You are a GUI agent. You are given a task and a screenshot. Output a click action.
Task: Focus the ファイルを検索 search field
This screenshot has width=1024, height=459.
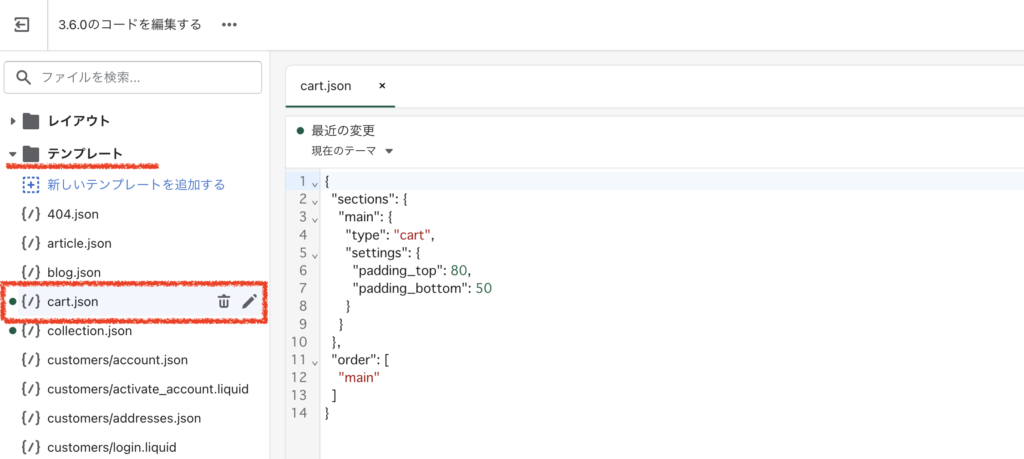[133, 78]
